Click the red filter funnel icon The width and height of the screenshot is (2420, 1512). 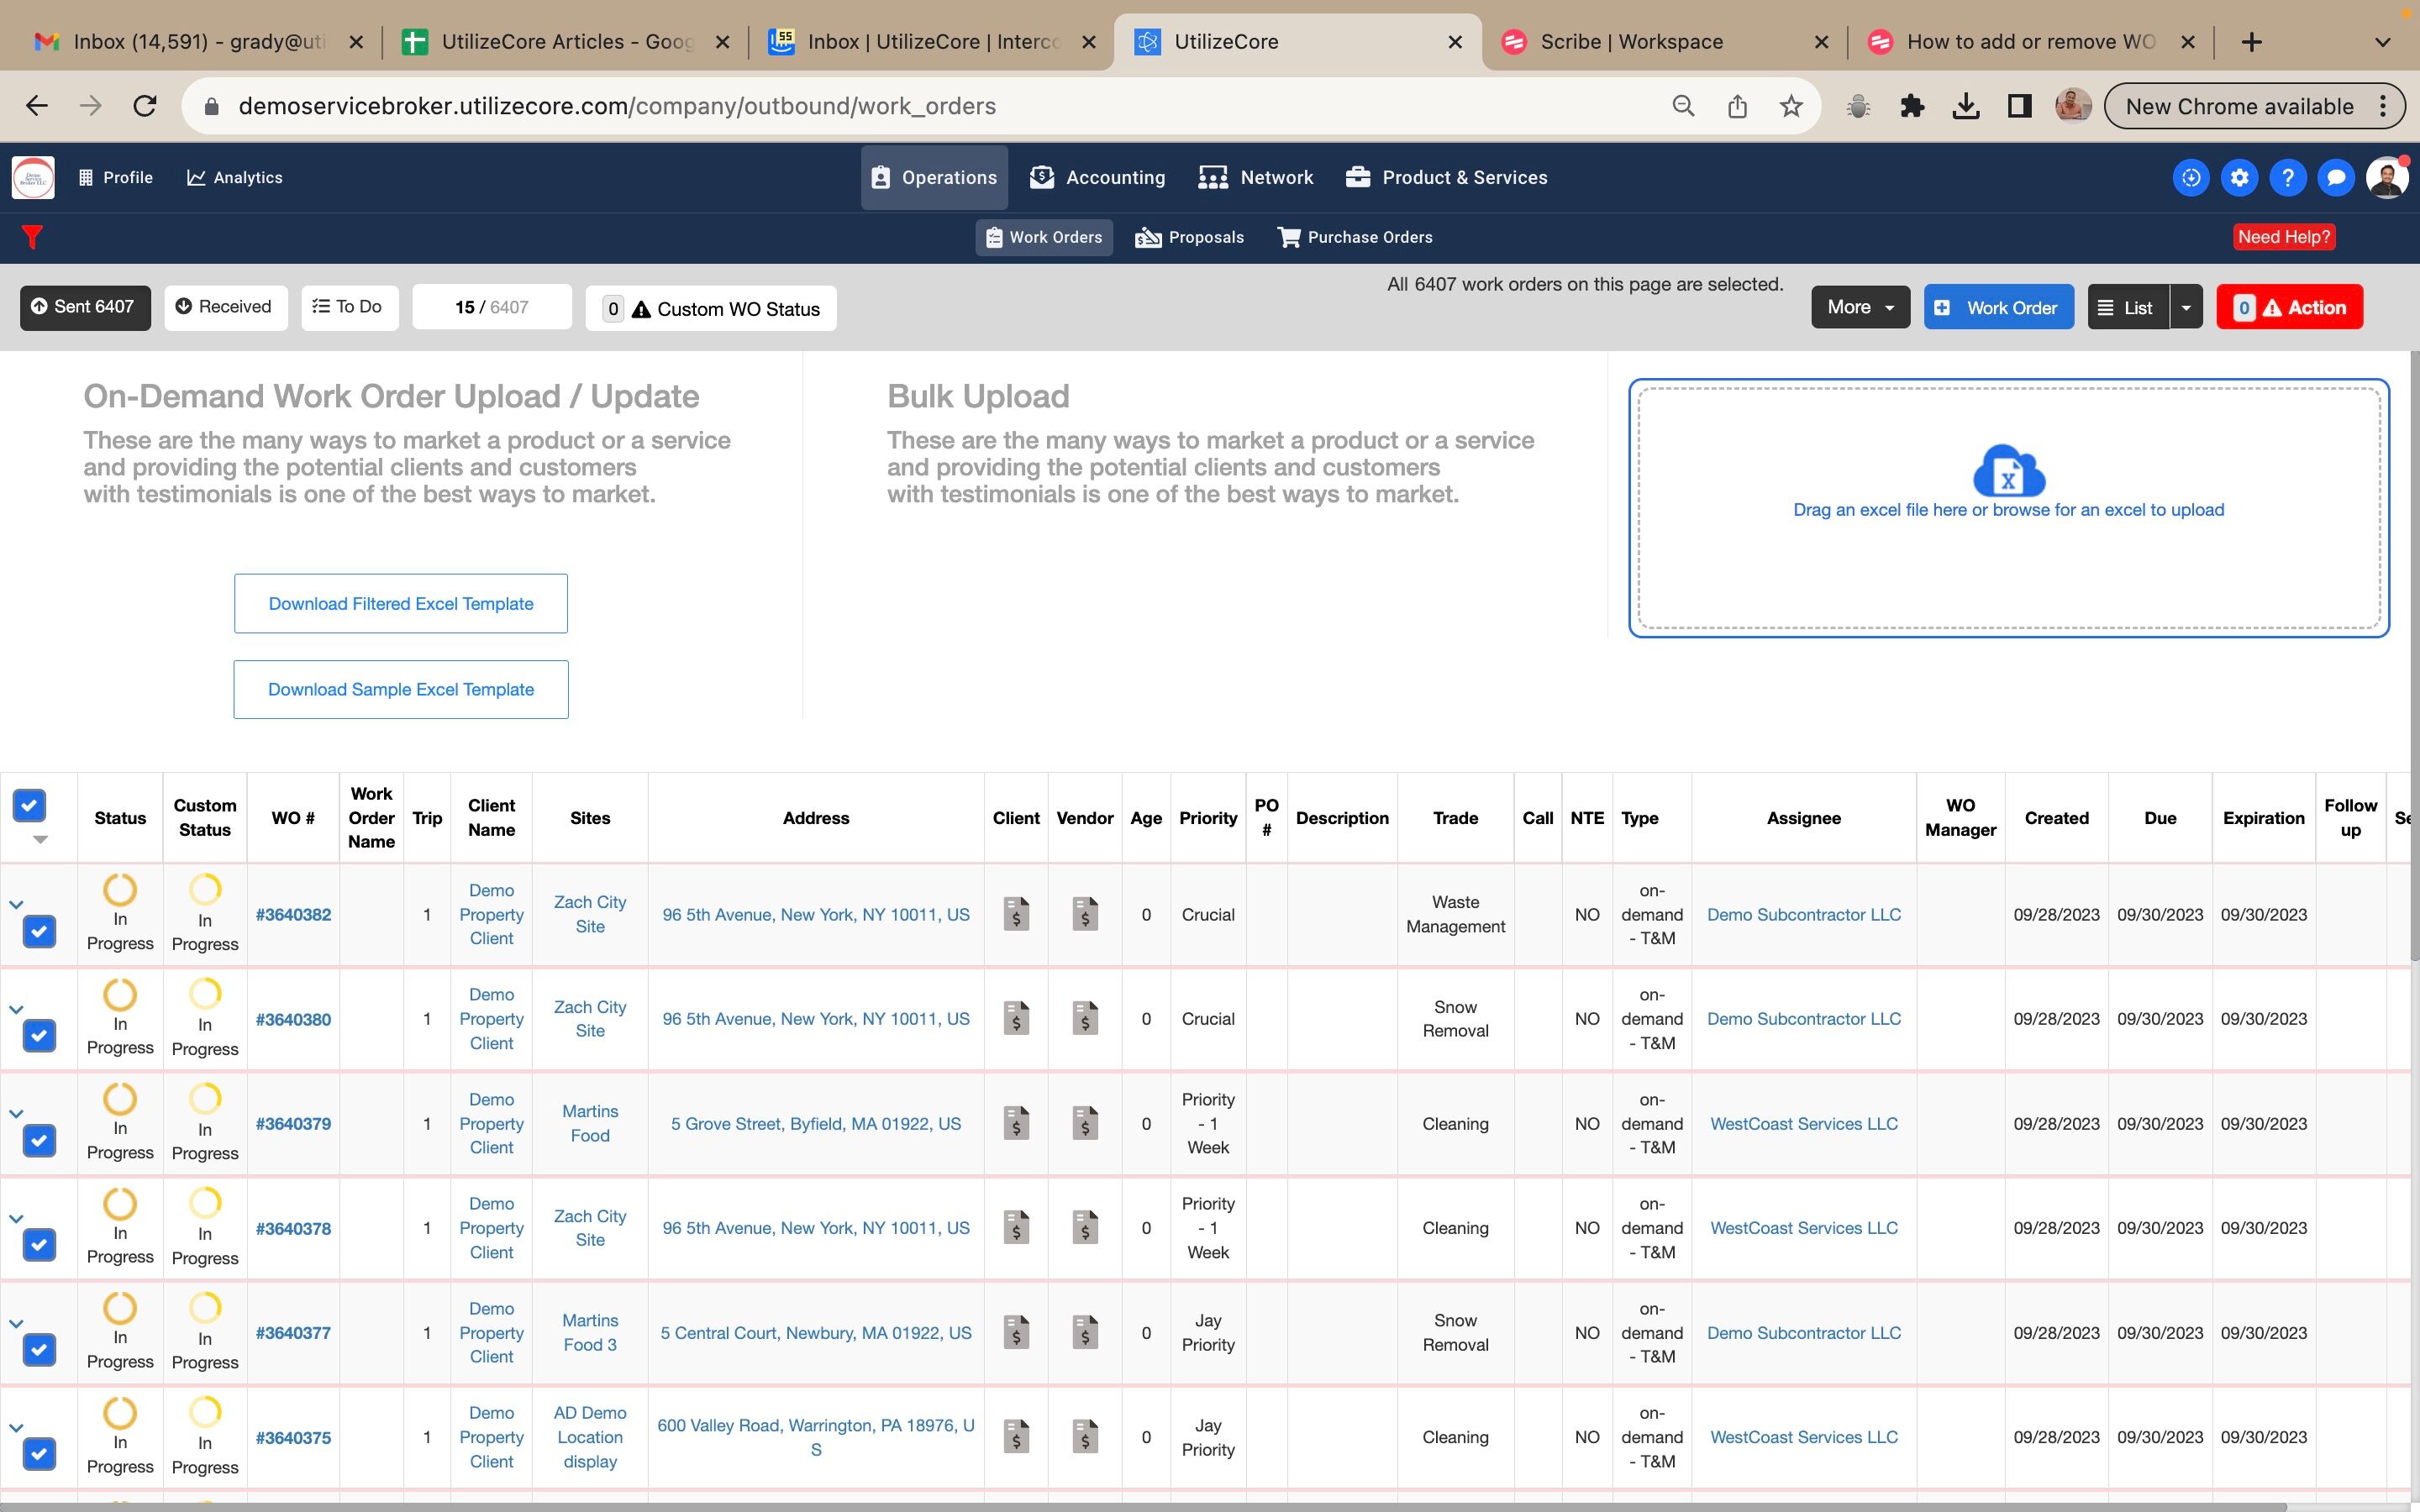(32, 237)
